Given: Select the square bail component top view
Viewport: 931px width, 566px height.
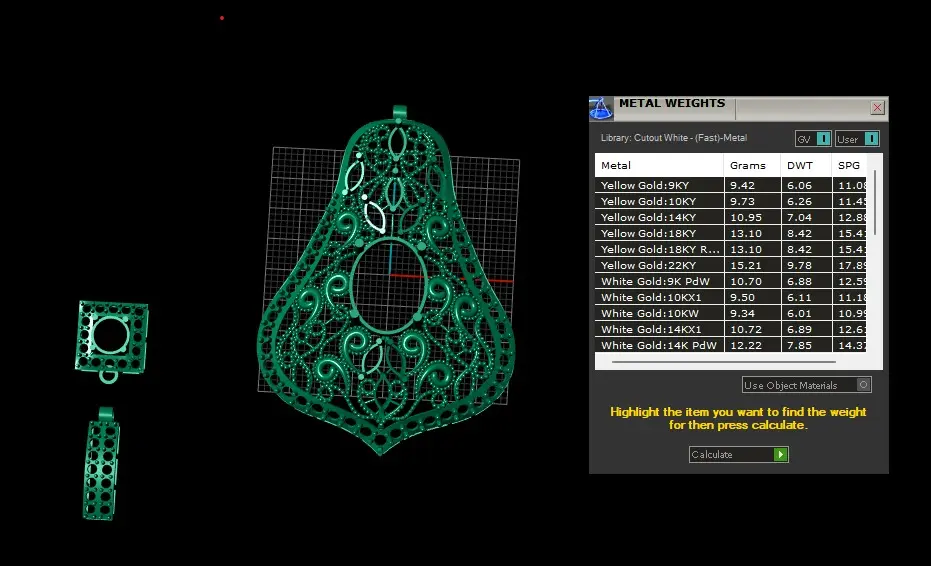Looking at the screenshot, I should coord(112,341).
